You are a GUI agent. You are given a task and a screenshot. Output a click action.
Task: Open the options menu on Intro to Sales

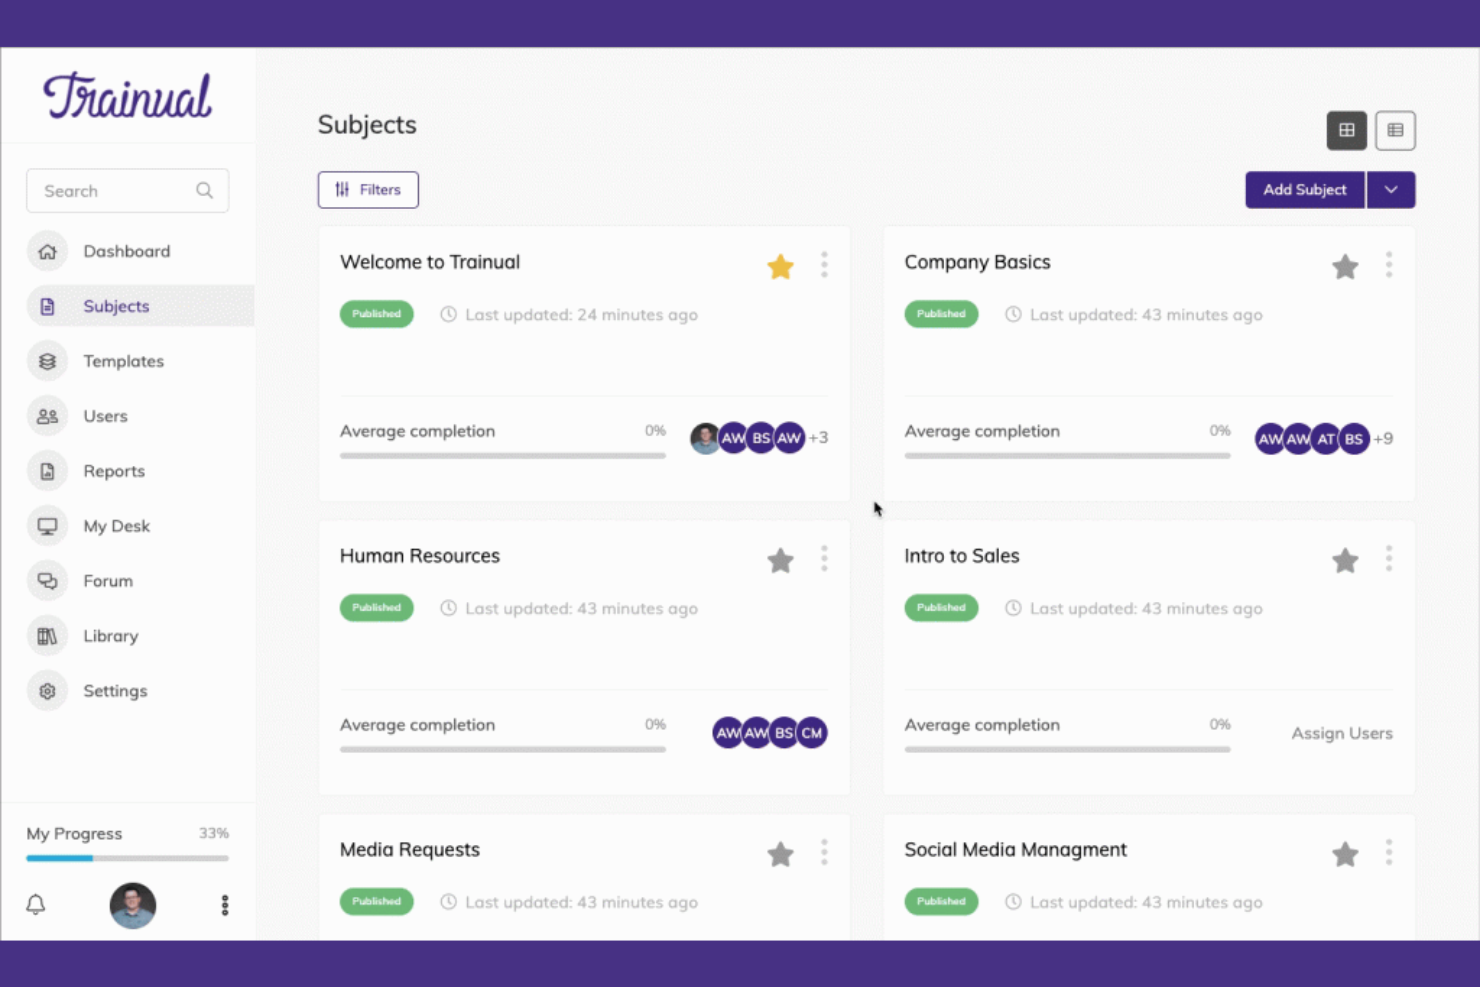click(x=1389, y=560)
